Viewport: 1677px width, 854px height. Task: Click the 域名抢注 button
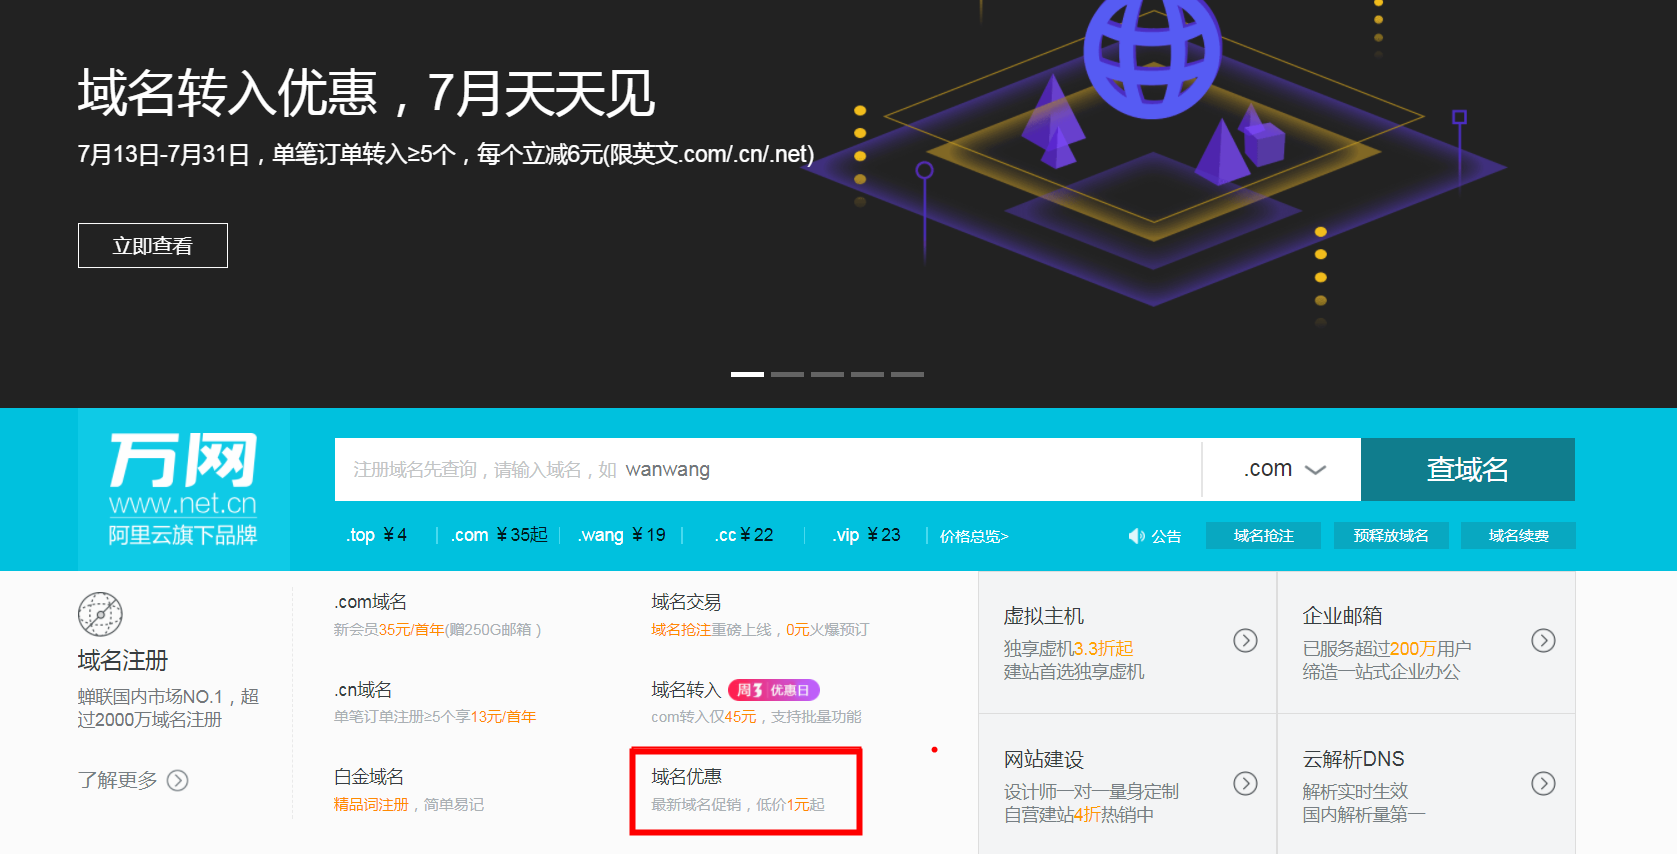(1263, 536)
